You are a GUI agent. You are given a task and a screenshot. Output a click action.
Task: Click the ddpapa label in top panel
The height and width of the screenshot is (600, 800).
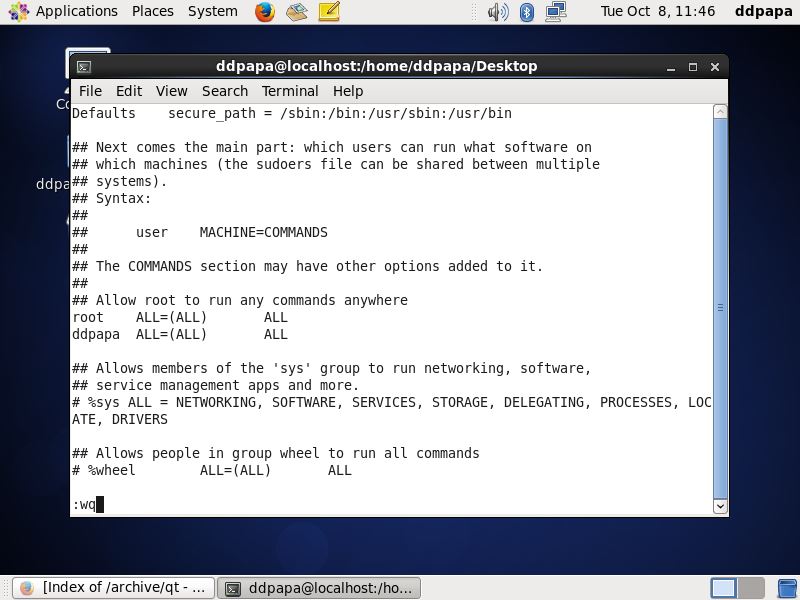pos(763,11)
